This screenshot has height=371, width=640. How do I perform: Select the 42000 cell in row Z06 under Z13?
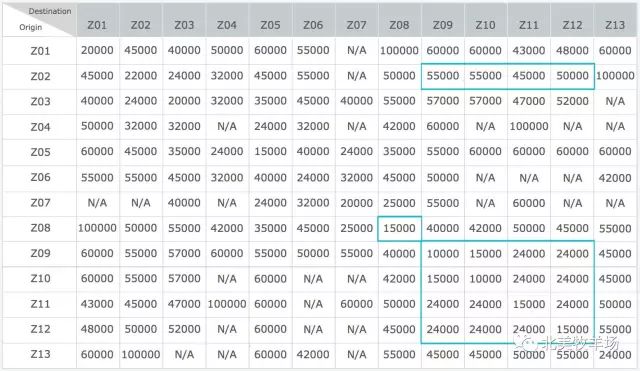coord(615,178)
